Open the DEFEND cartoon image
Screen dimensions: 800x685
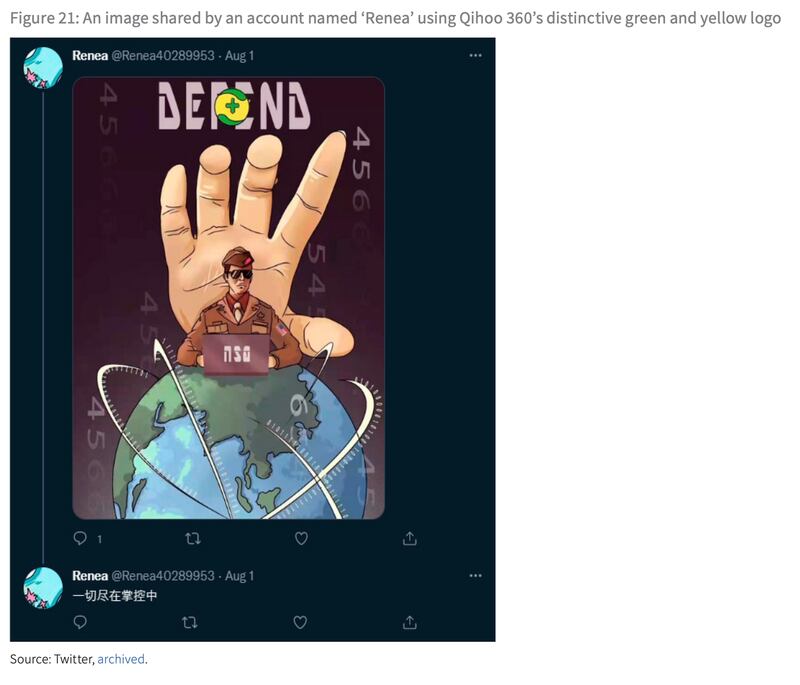tap(229, 298)
